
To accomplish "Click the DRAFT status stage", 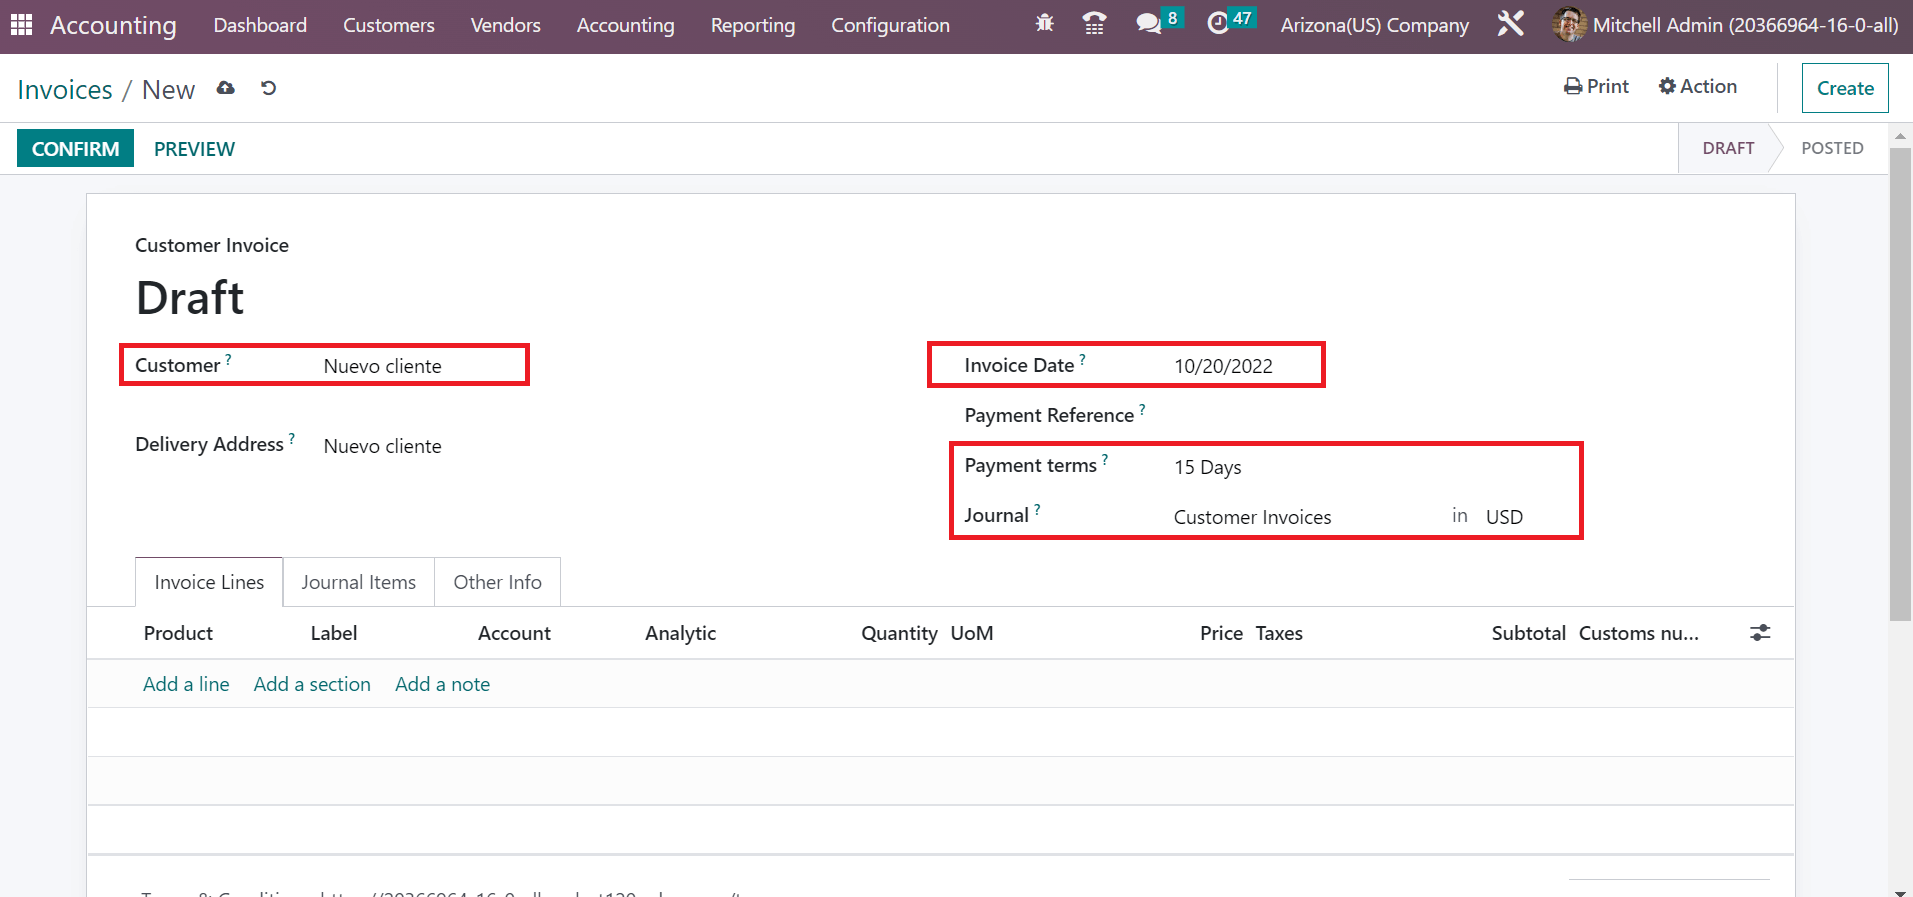I will pos(1728,148).
